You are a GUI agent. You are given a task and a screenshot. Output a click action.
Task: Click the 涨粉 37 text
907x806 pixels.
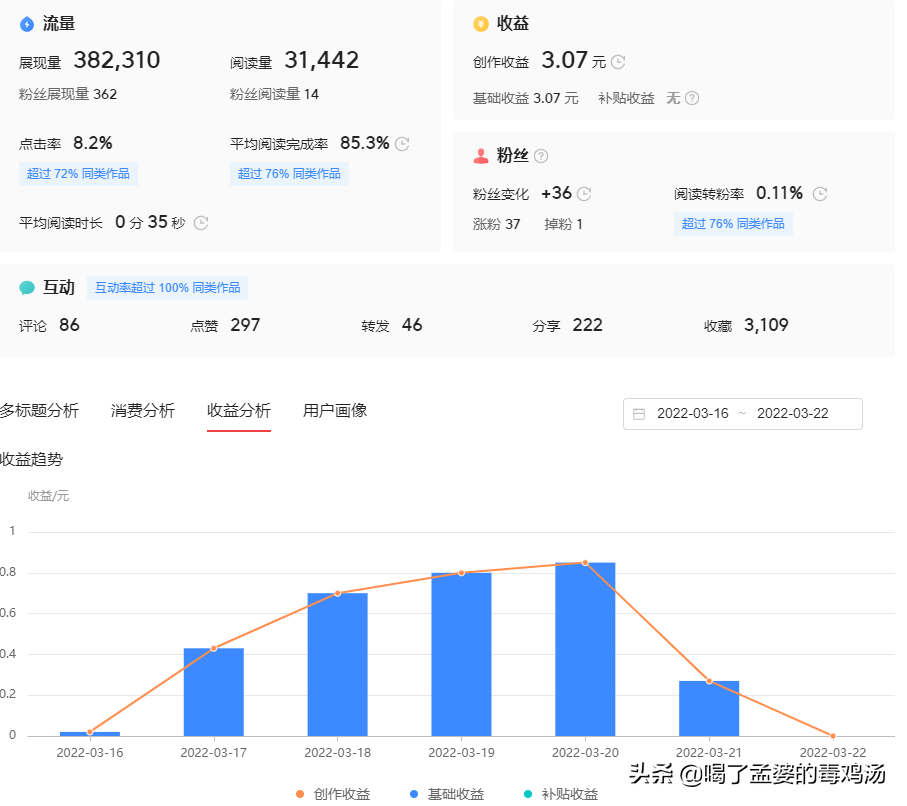(496, 224)
